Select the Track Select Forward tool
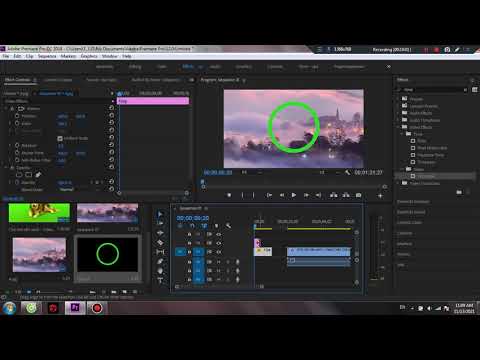The height and width of the screenshot is (360, 480). coord(160,223)
